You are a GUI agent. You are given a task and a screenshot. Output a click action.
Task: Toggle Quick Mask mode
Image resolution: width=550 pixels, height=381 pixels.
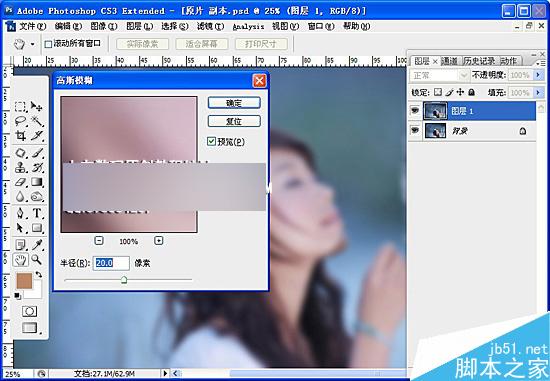(x=29, y=311)
